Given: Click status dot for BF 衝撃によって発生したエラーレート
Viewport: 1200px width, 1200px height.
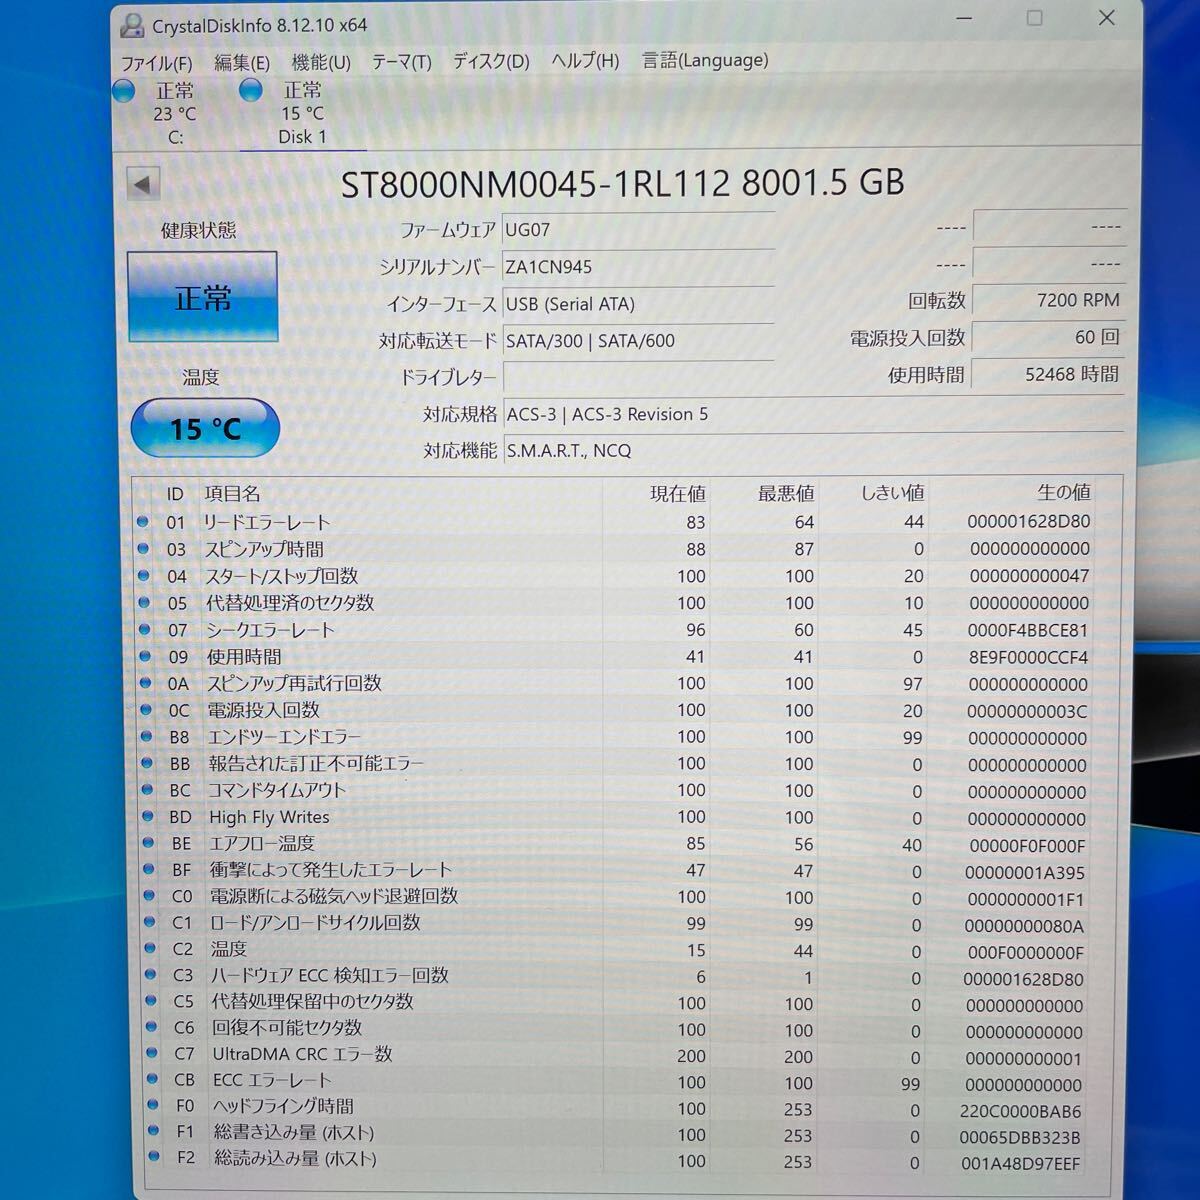Looking at the screenshot, I should [148, 869].
